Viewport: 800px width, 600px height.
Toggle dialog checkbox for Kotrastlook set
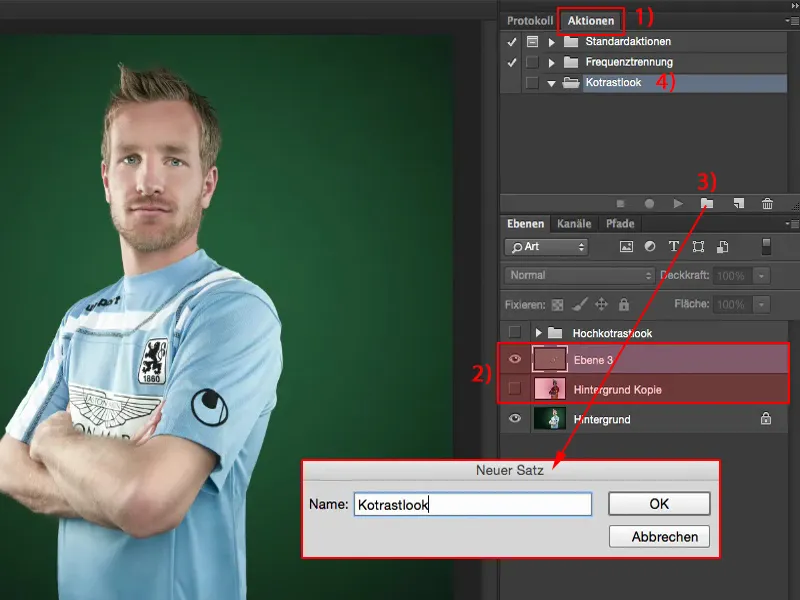532,83
